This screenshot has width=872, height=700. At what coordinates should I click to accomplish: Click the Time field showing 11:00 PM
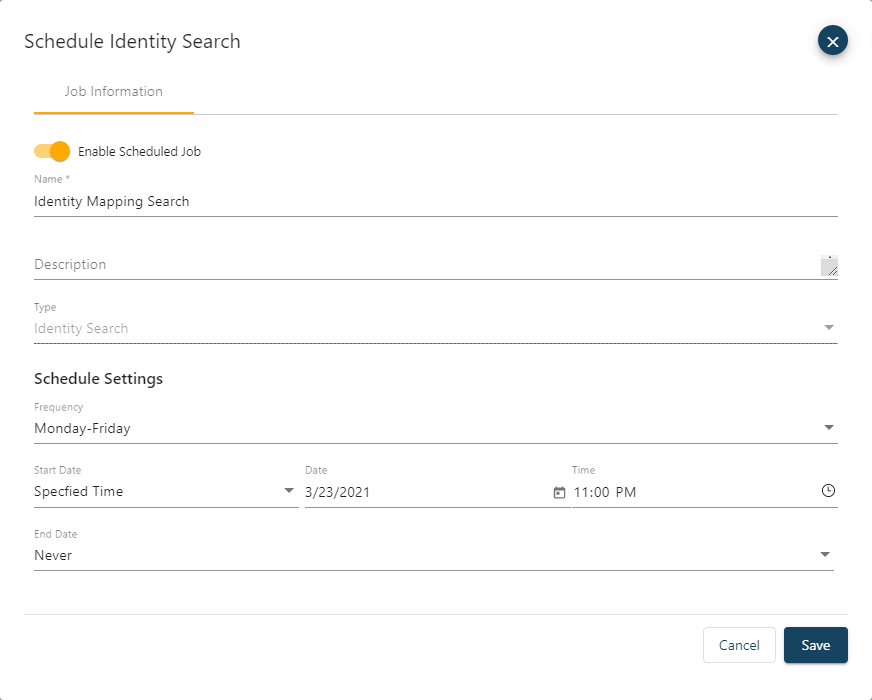click(x=690, y=492)
